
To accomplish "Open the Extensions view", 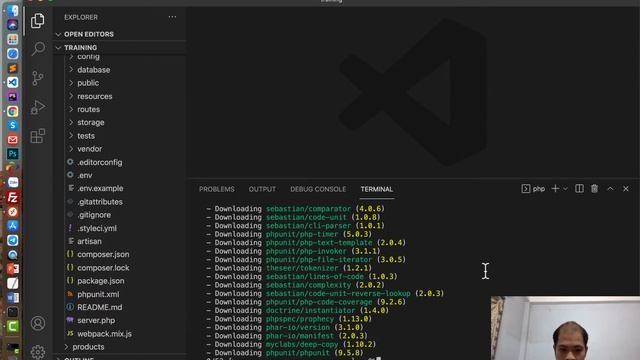I will [x=38, y=136].
